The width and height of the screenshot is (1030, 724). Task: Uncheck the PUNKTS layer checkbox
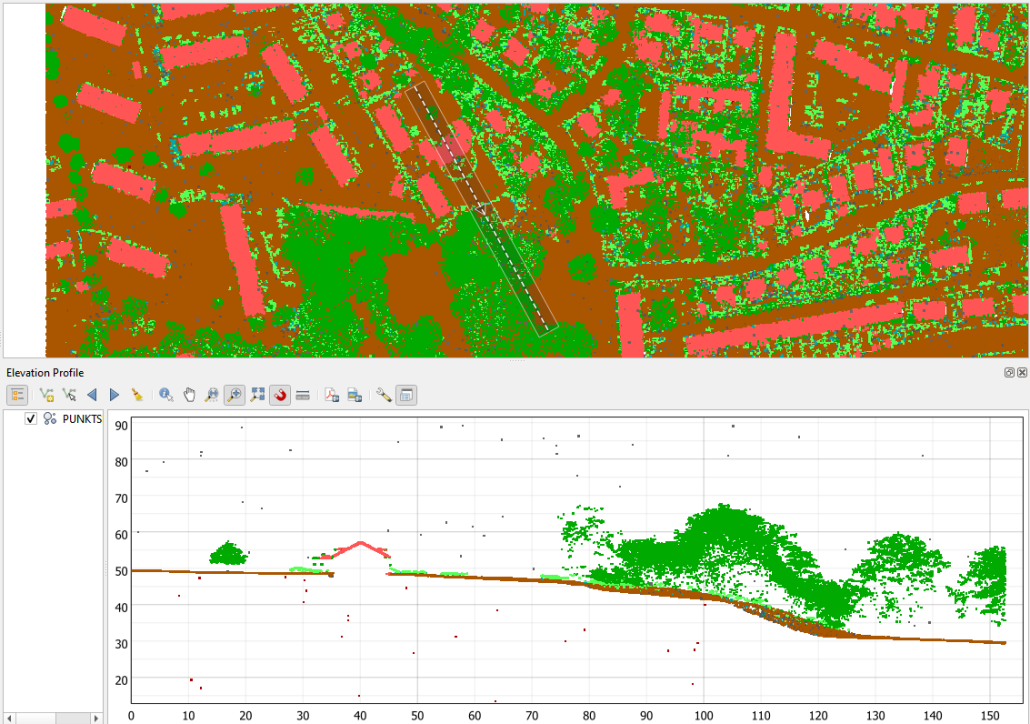click(28, 419)
